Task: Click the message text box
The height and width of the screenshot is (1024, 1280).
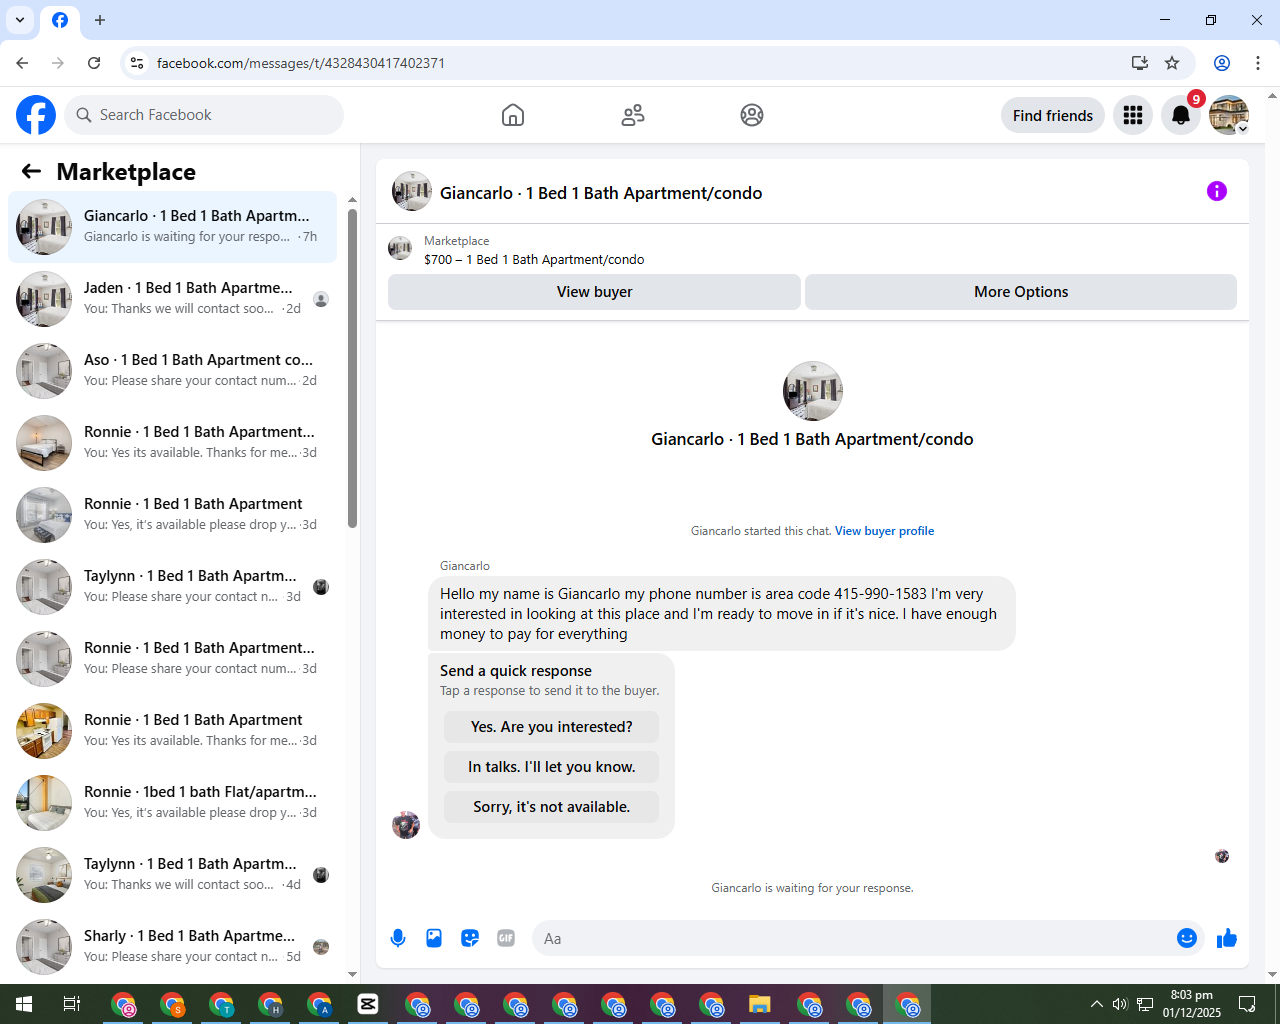Action: [x=853, y=938]
